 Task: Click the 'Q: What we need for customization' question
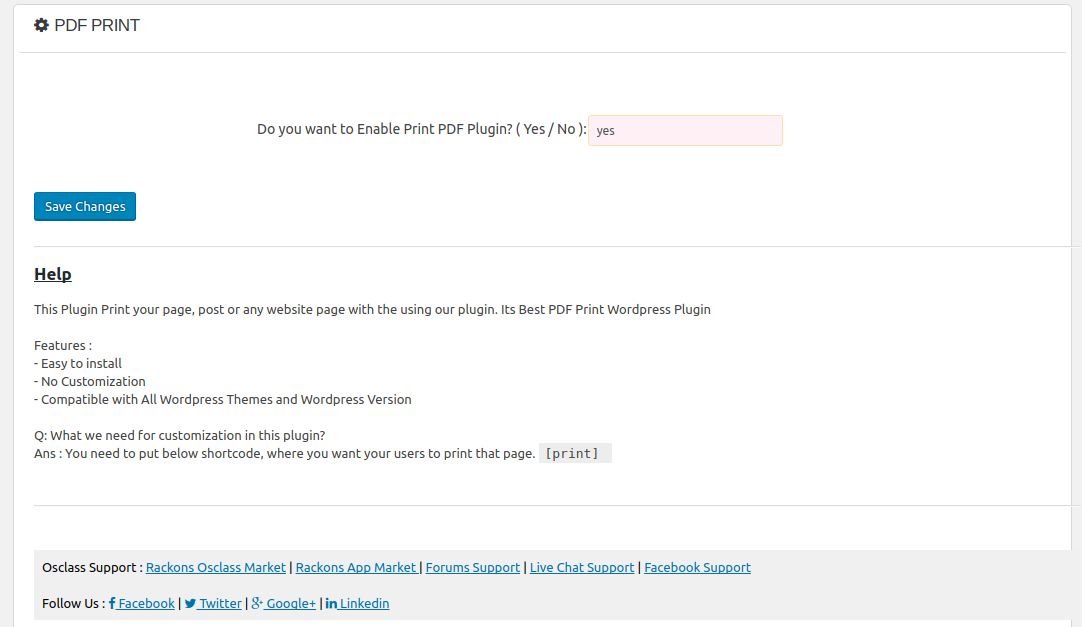tap(179, 435)
